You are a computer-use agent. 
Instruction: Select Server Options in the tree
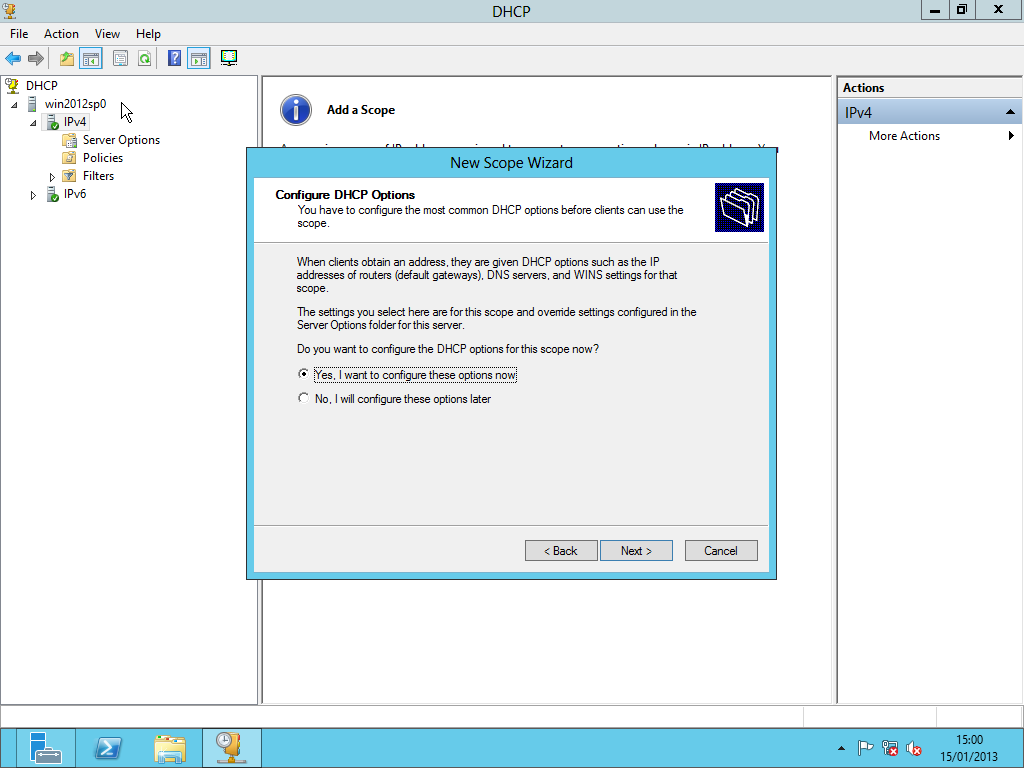[121, 140]
